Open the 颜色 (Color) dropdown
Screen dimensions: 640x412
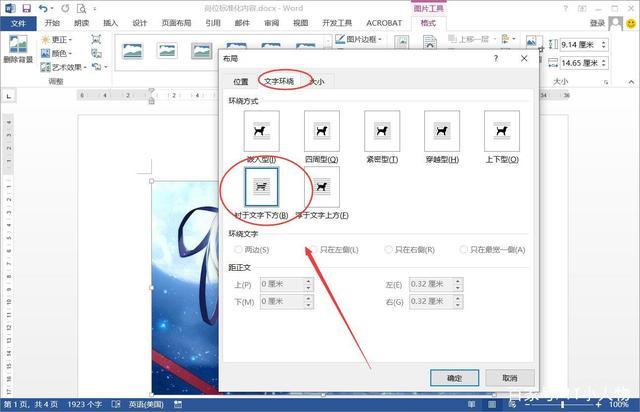point(57,53)
